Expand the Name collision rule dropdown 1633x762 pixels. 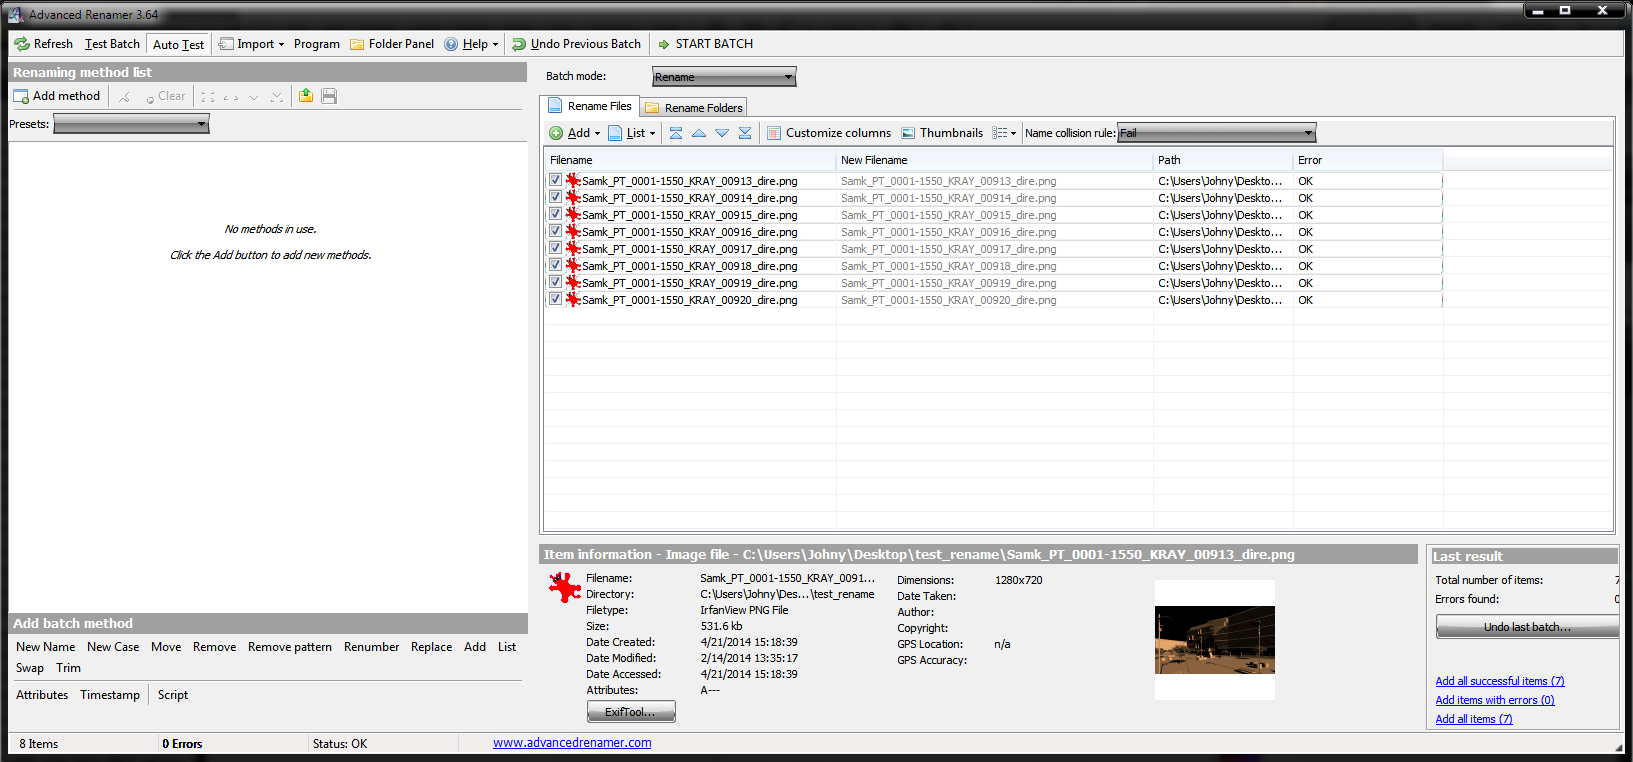[x=1216, y=133]
